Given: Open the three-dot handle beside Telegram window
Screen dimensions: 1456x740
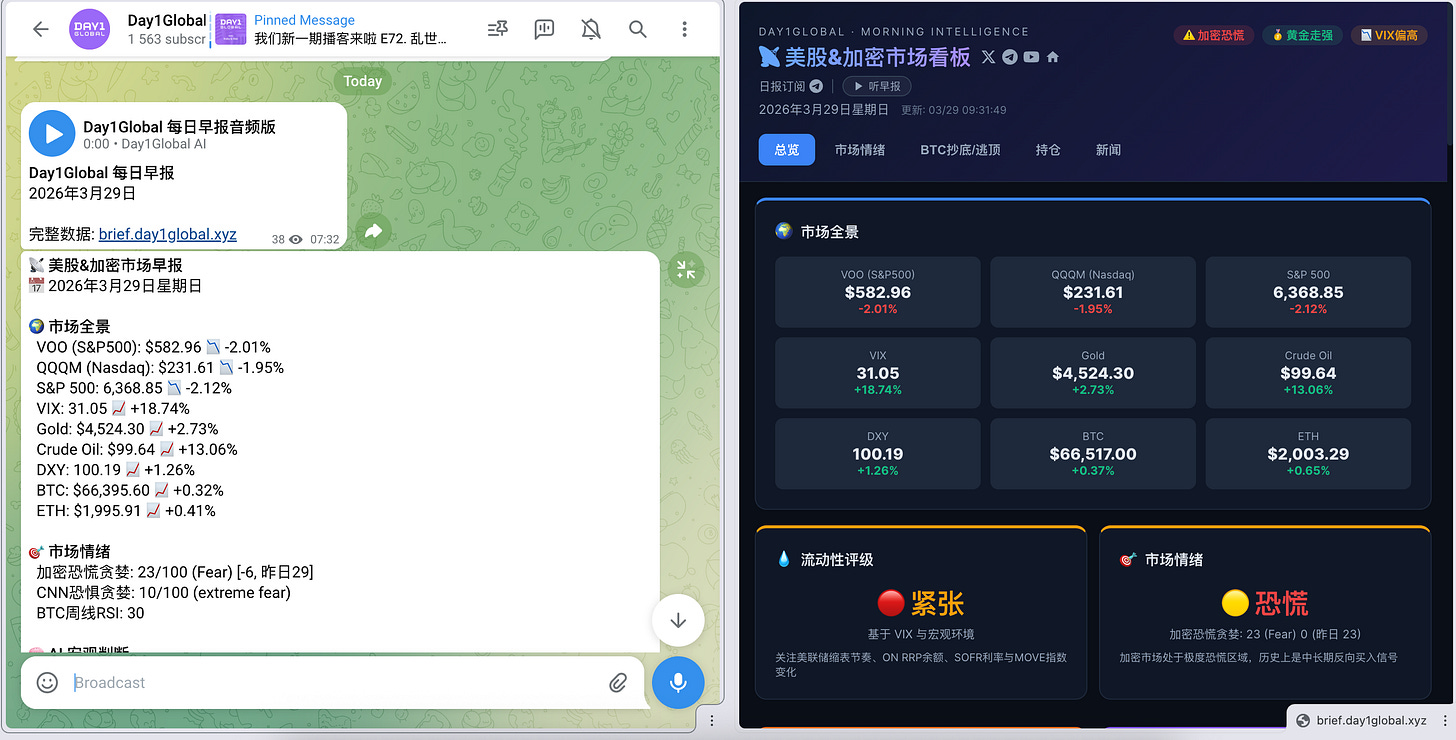Looking at the screenshot, I should point(712,720).
